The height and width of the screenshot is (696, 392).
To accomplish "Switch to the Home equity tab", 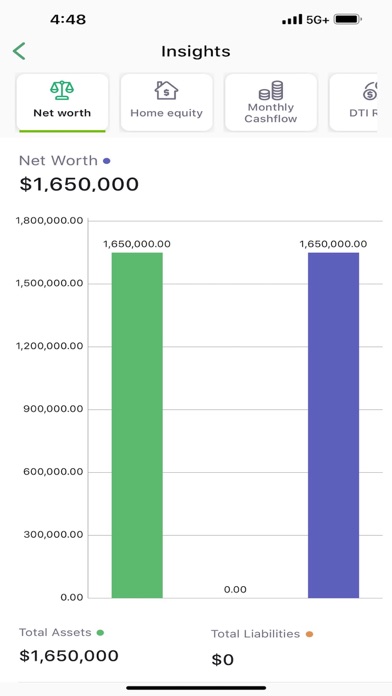I will (166, 103).
